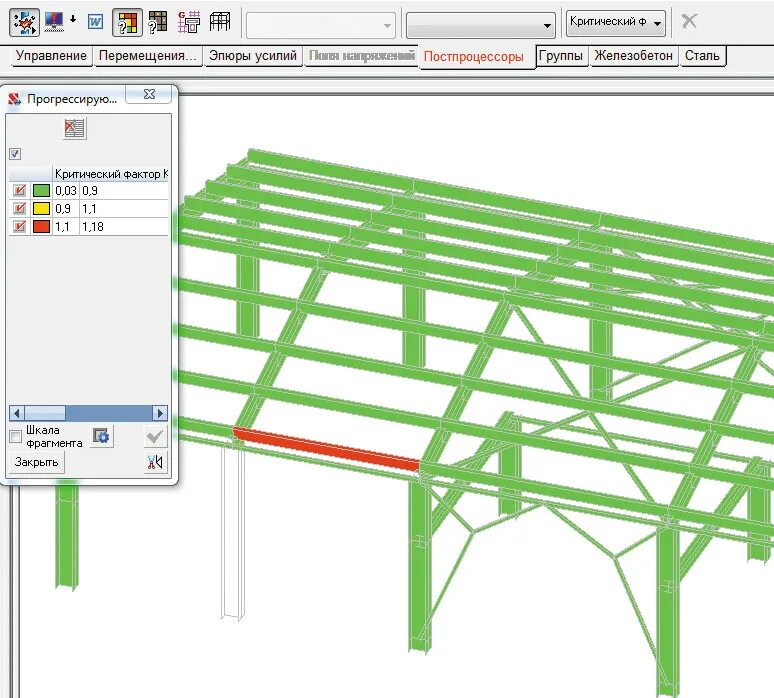Viewport: 774px width, 698px height.
Task: Click the left arrow of horizontal scrollbar
Action: [17, 413]
